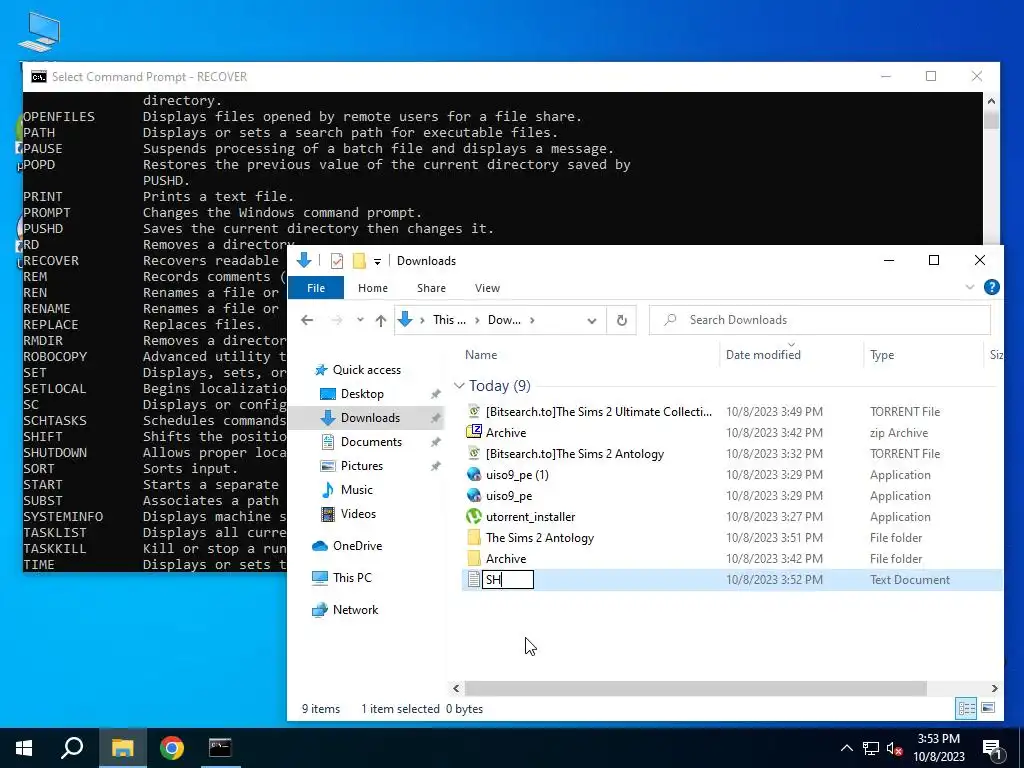Click the Search Downloads input field

click(820, 320)
